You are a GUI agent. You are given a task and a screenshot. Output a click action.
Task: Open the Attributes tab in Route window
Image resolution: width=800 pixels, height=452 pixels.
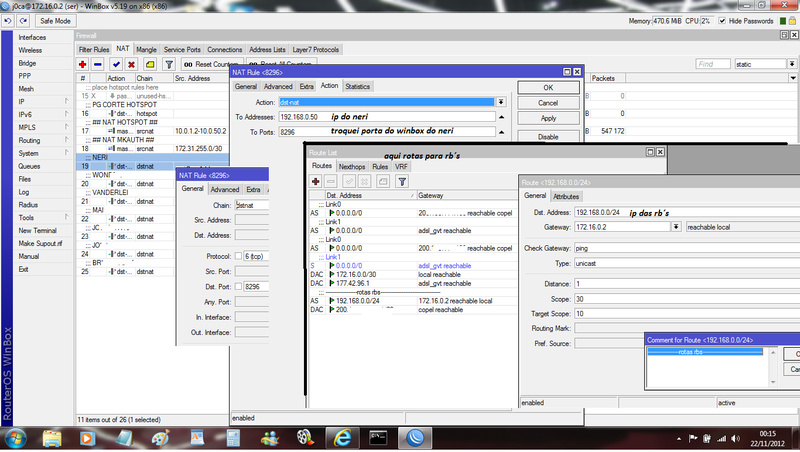(x=566, y=196)
